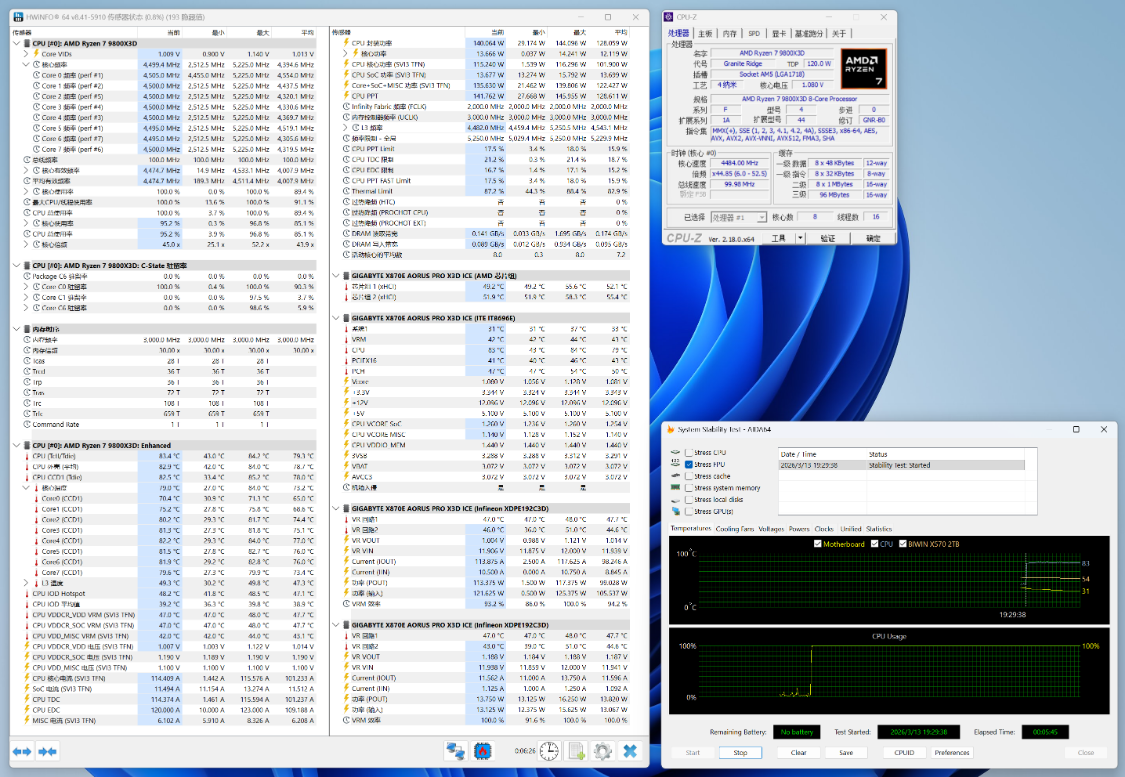The width and height of the screenshot is (1125, 777).
Task: Click the red flame chip icon in HWiNFO toolbar
Action: [482, 751]
